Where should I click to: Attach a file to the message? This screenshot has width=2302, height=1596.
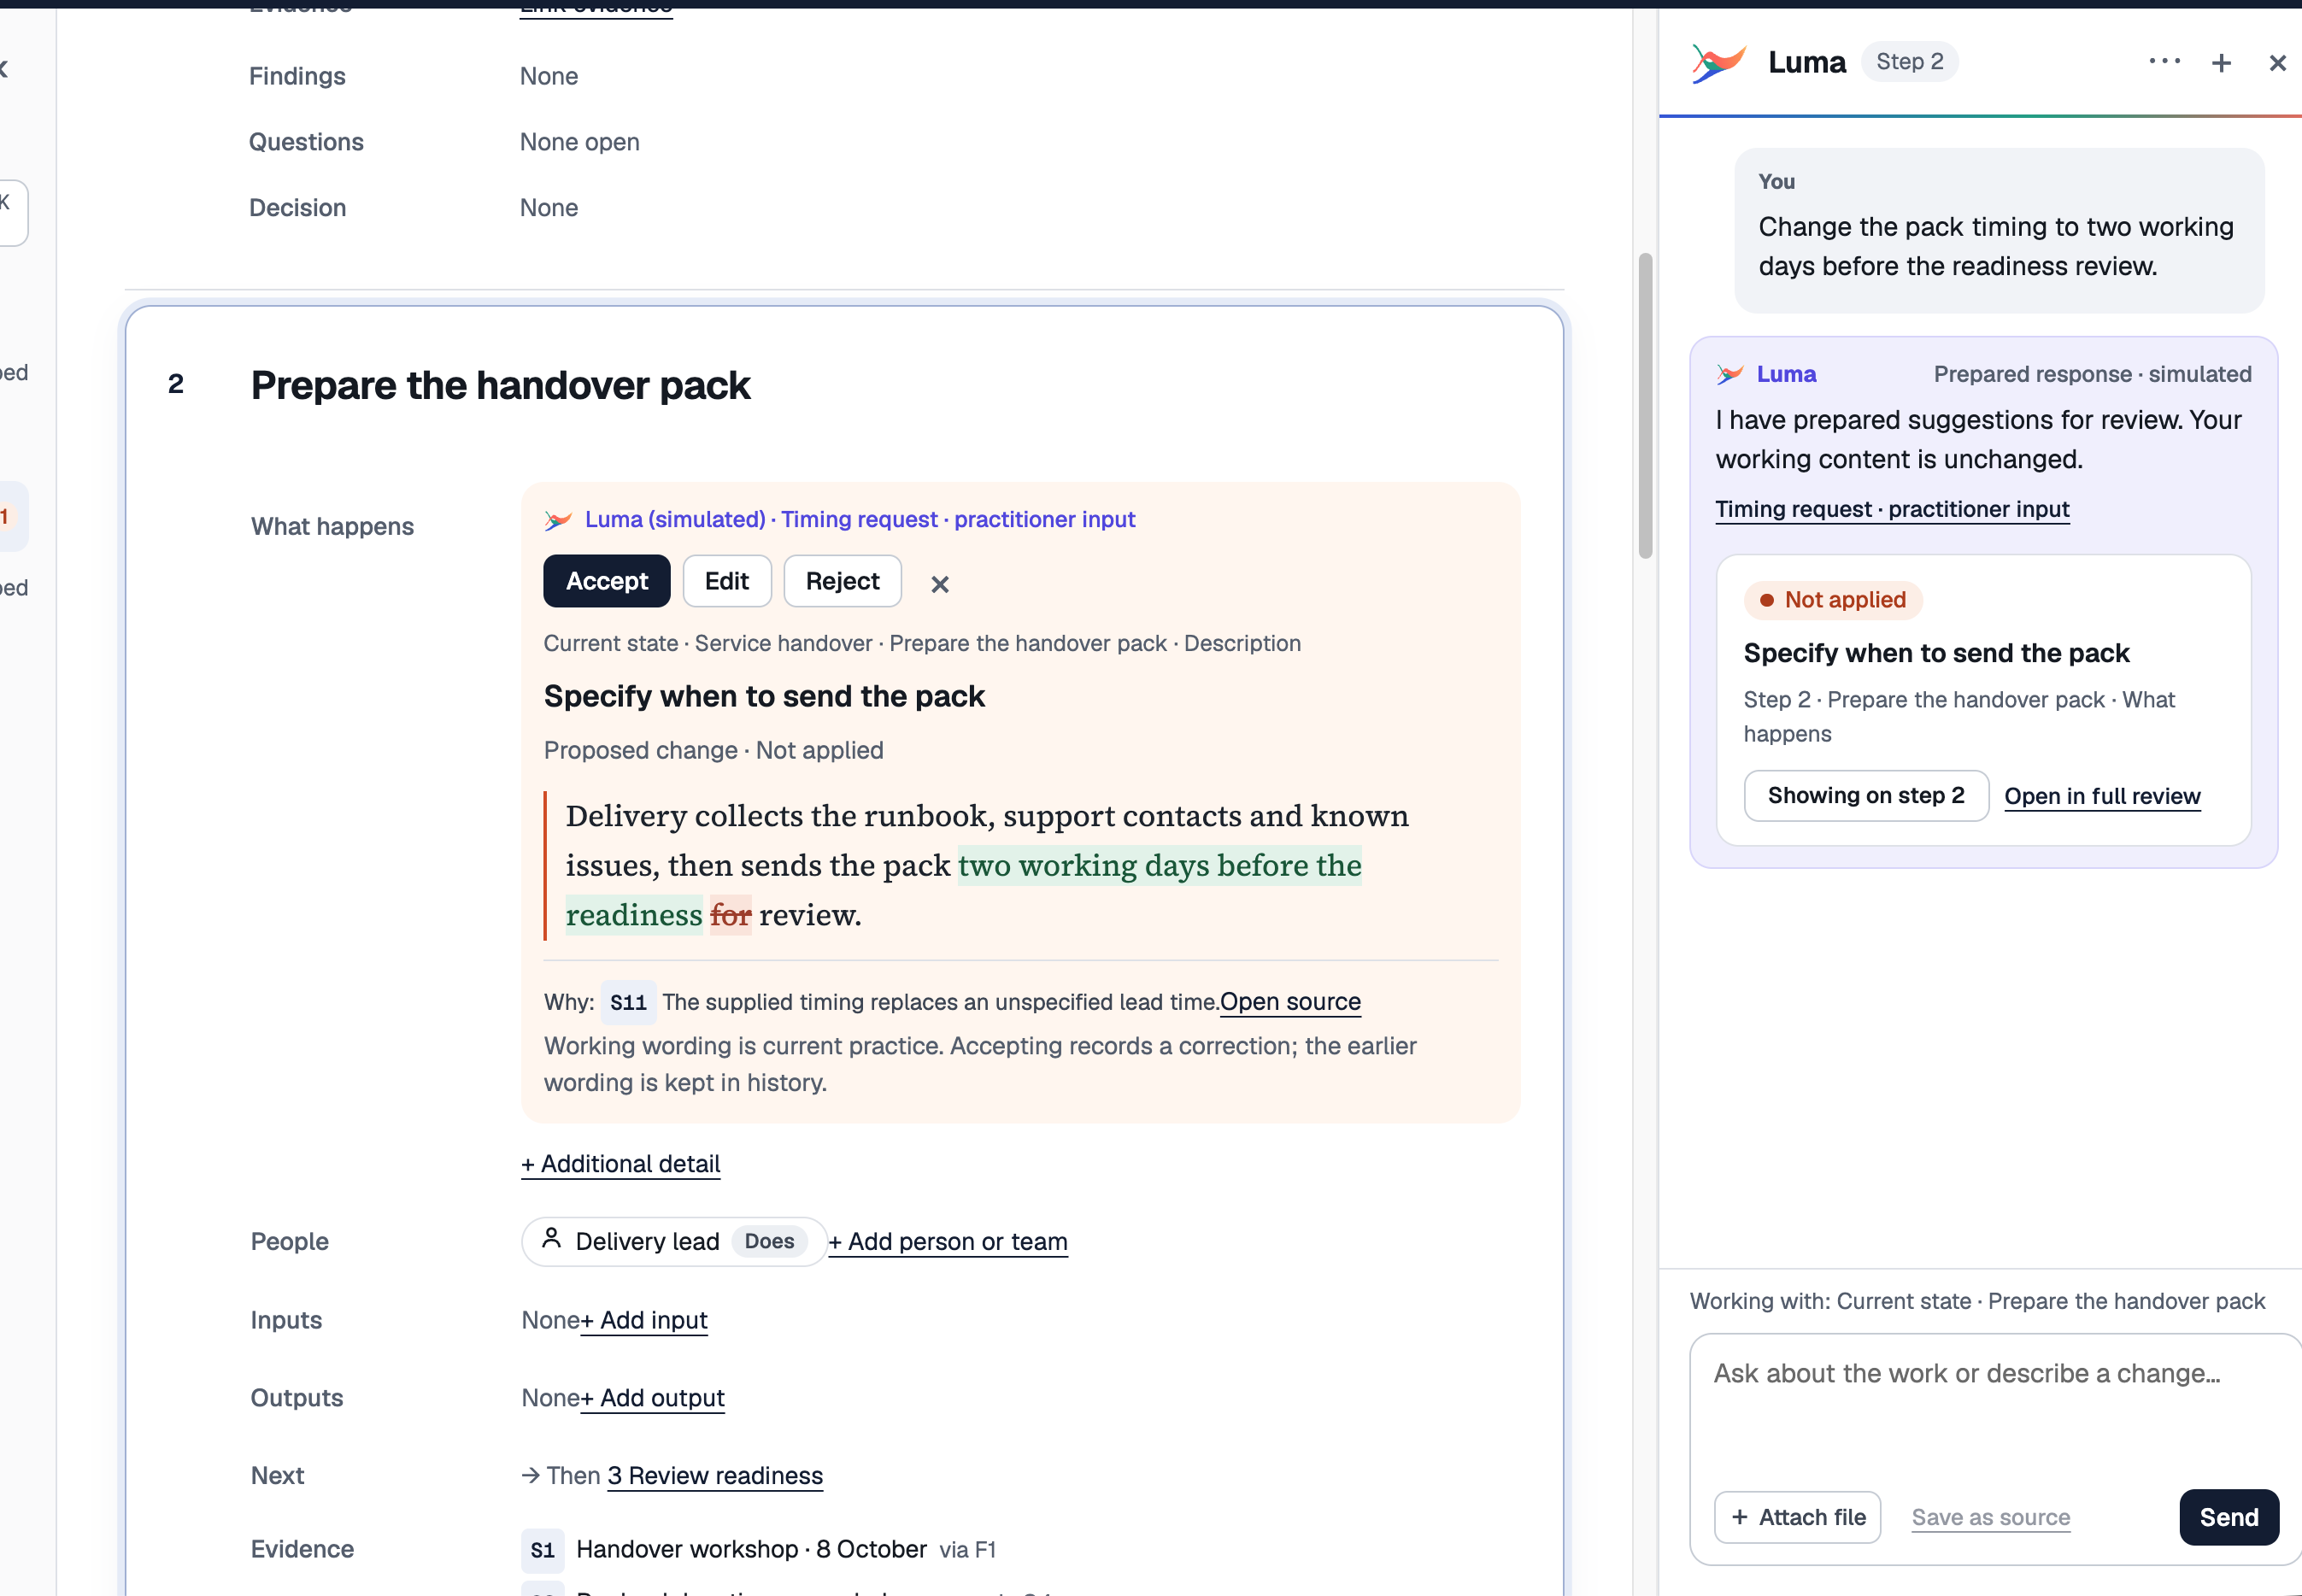pos(1797,1518)
